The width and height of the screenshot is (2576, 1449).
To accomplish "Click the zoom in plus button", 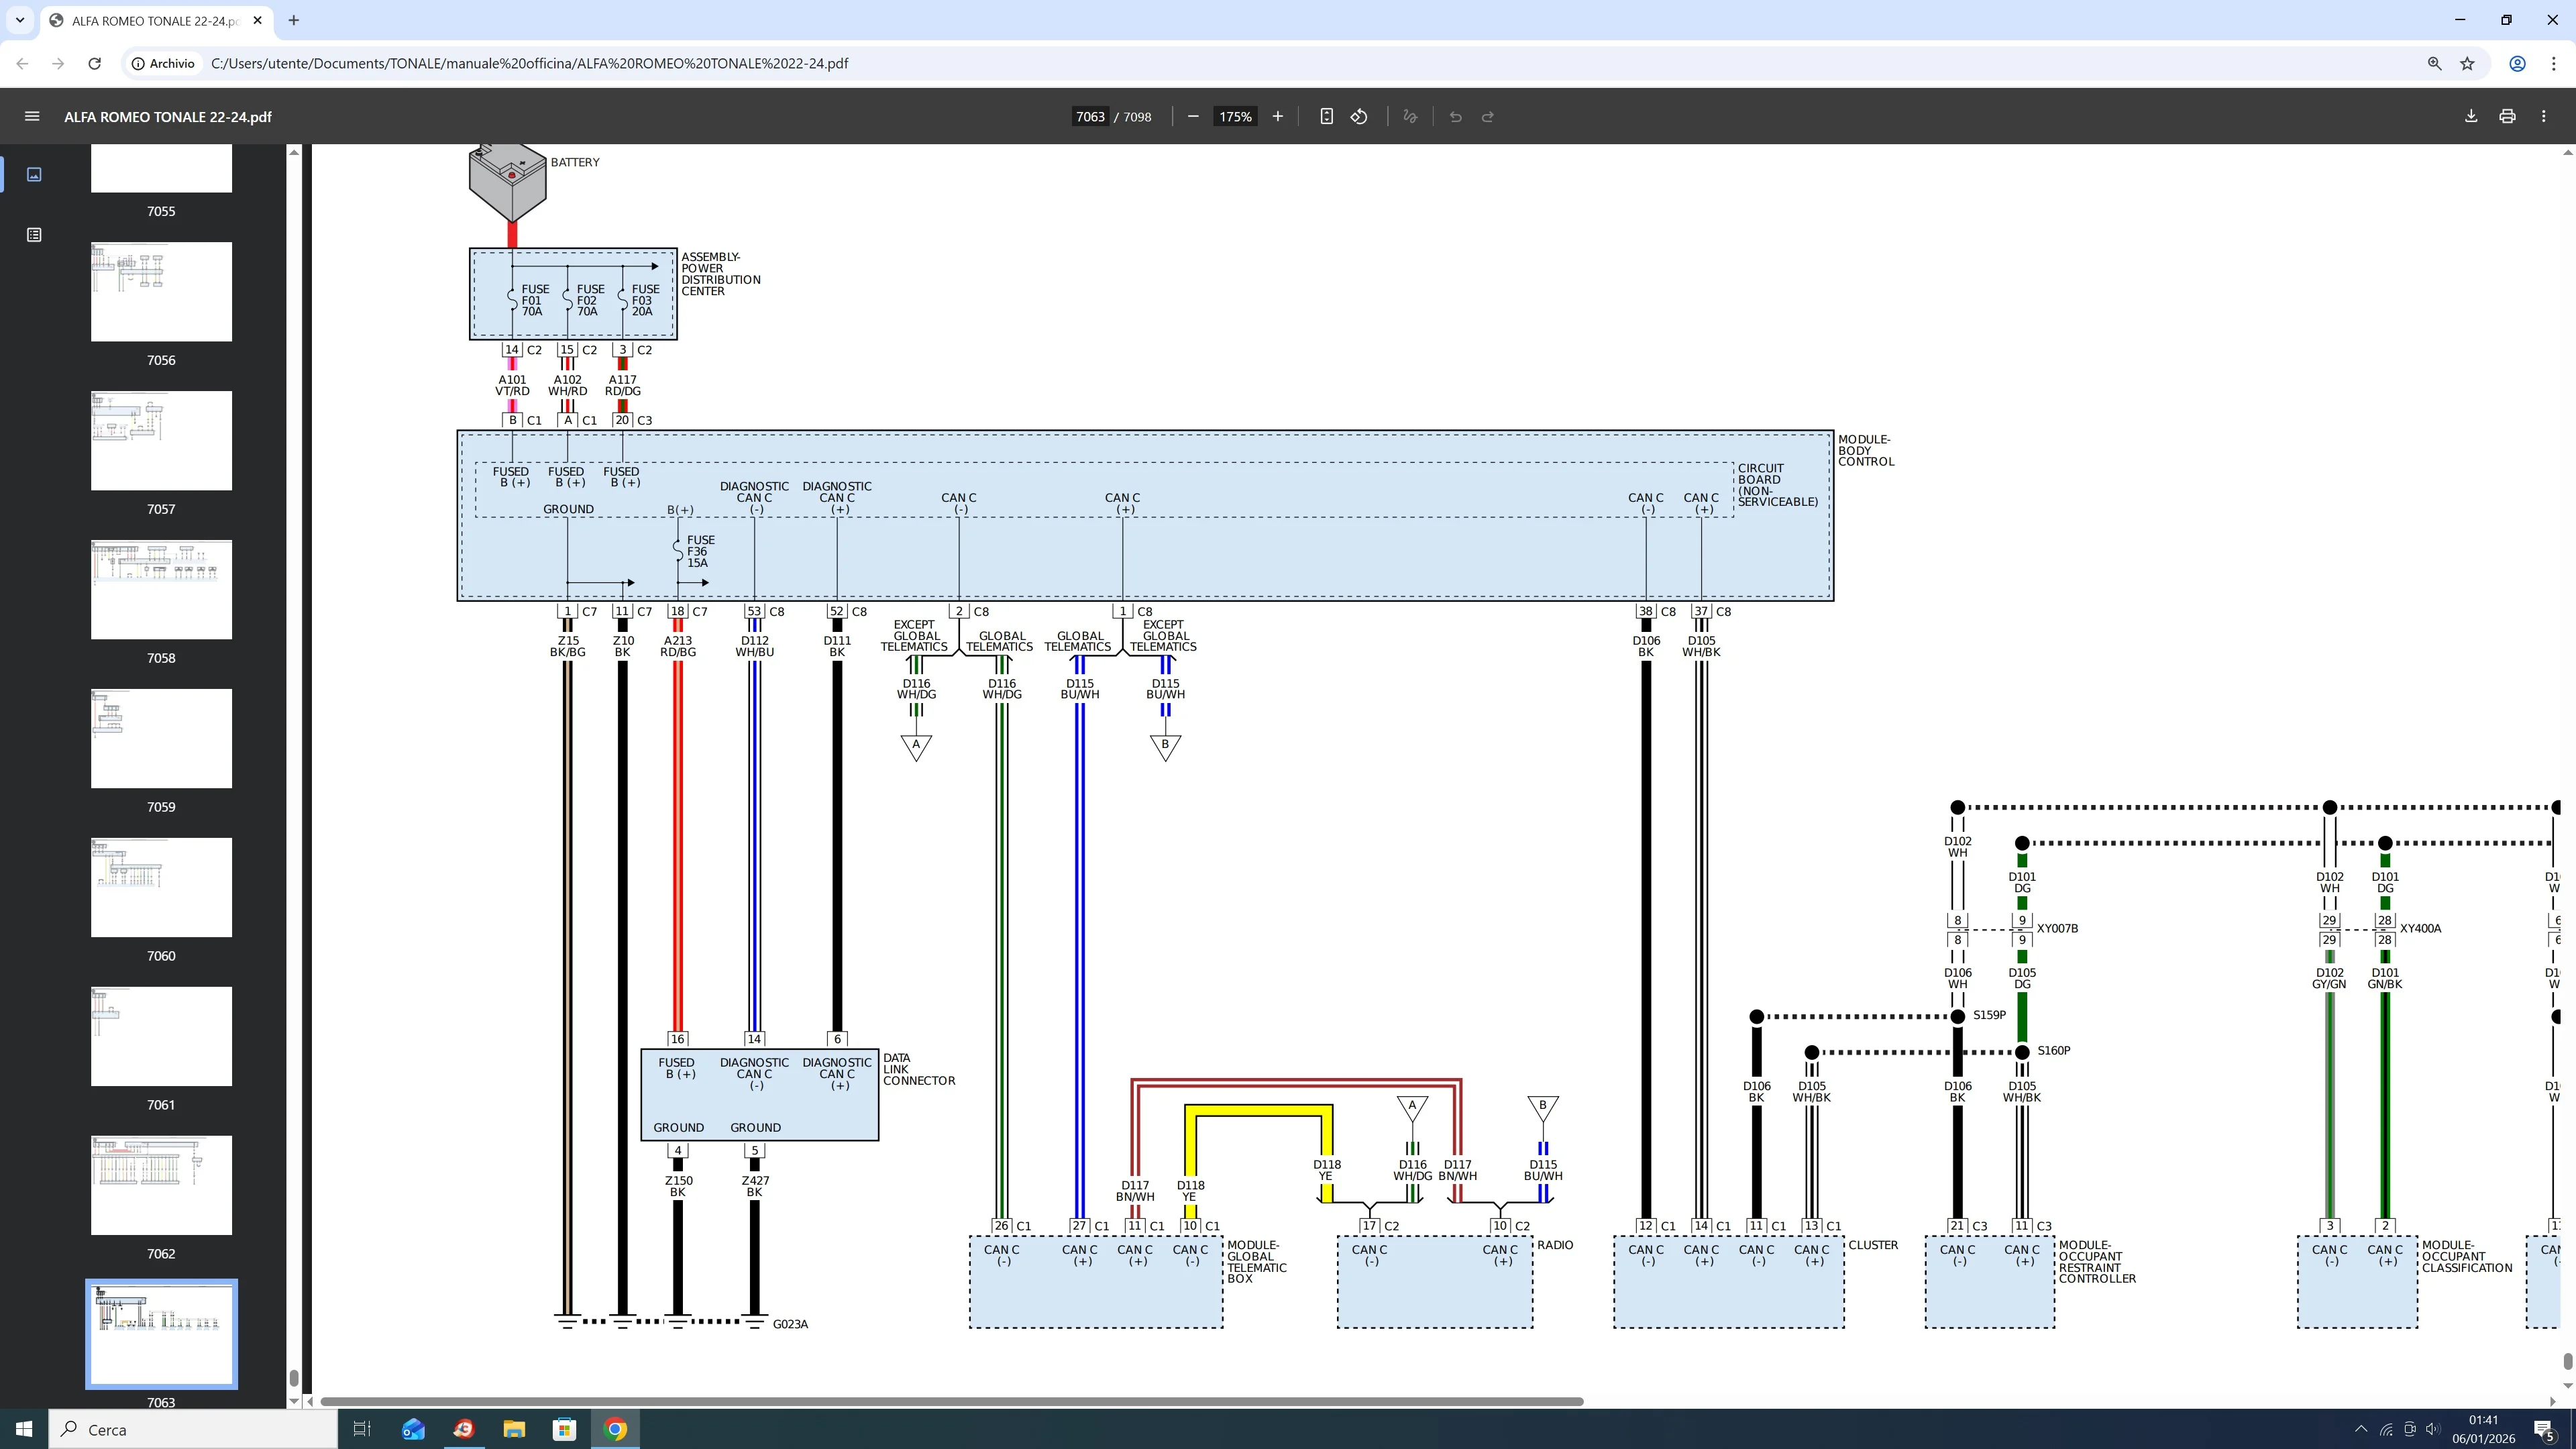I will (1277, 117).
